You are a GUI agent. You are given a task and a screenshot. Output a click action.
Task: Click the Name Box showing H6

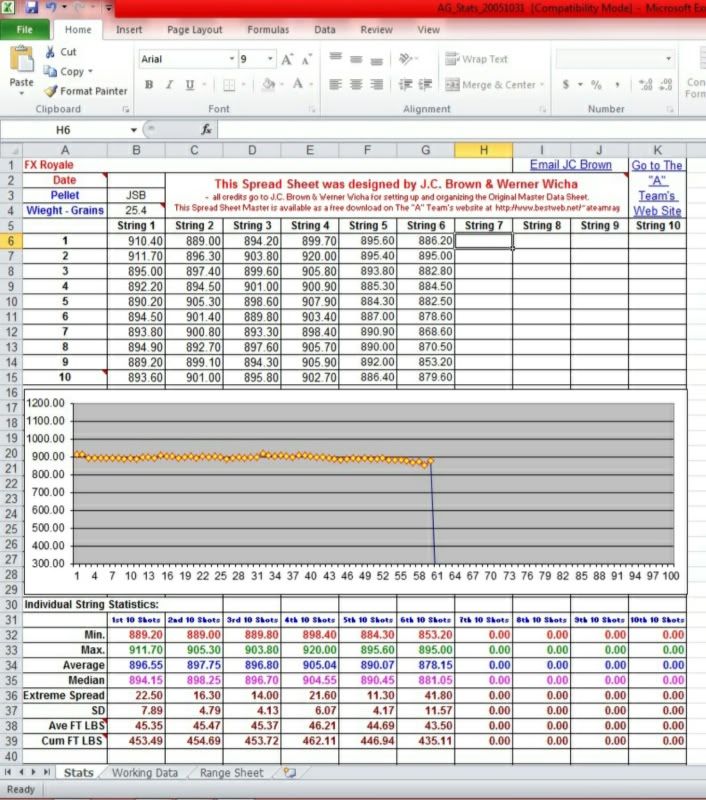(63, 130)
